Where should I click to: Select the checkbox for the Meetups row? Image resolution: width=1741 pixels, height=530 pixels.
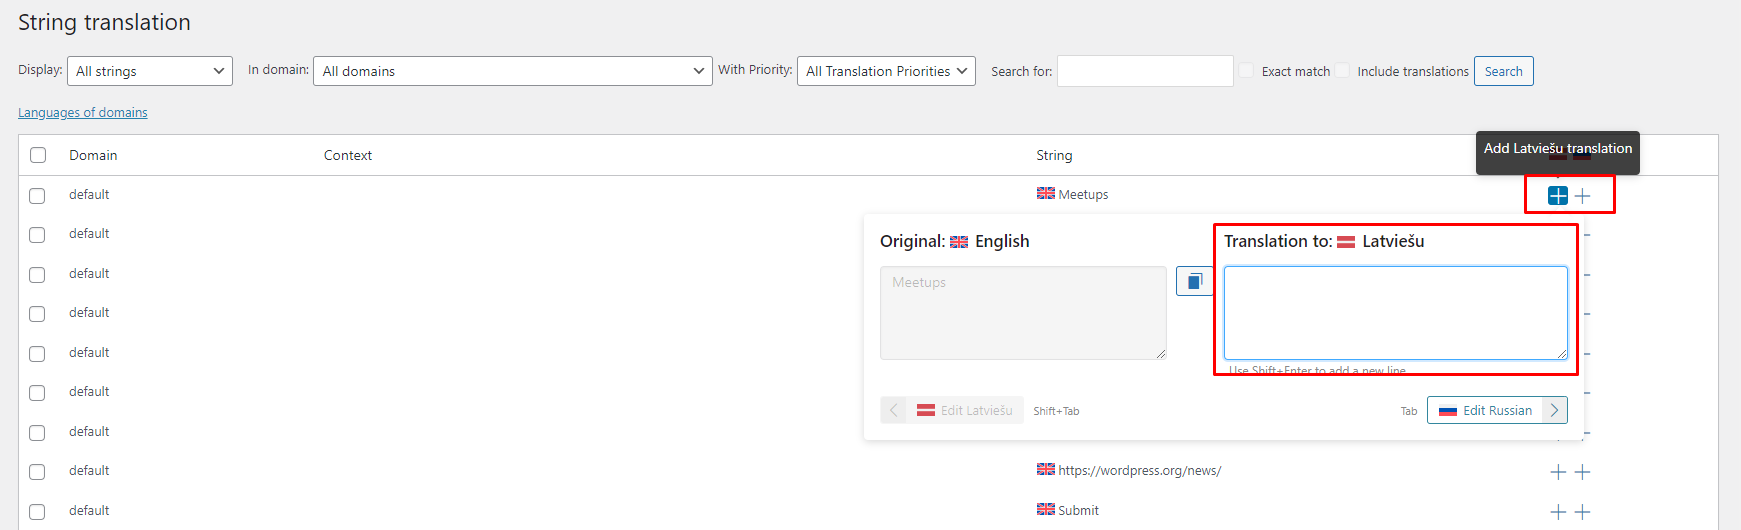[x=38, y=196]
